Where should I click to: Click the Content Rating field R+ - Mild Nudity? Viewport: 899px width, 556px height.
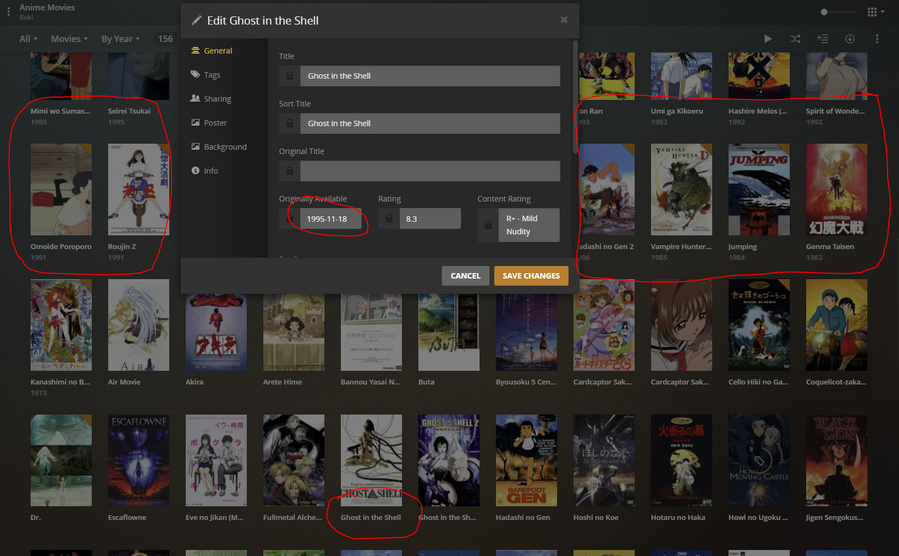(x=529, y=225)
